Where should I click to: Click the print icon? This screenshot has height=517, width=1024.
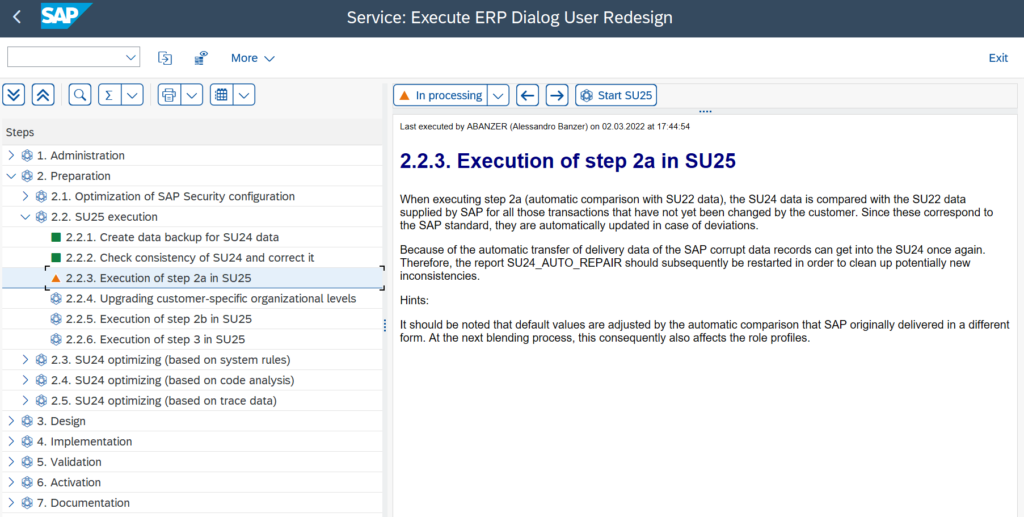pos(169,95)
